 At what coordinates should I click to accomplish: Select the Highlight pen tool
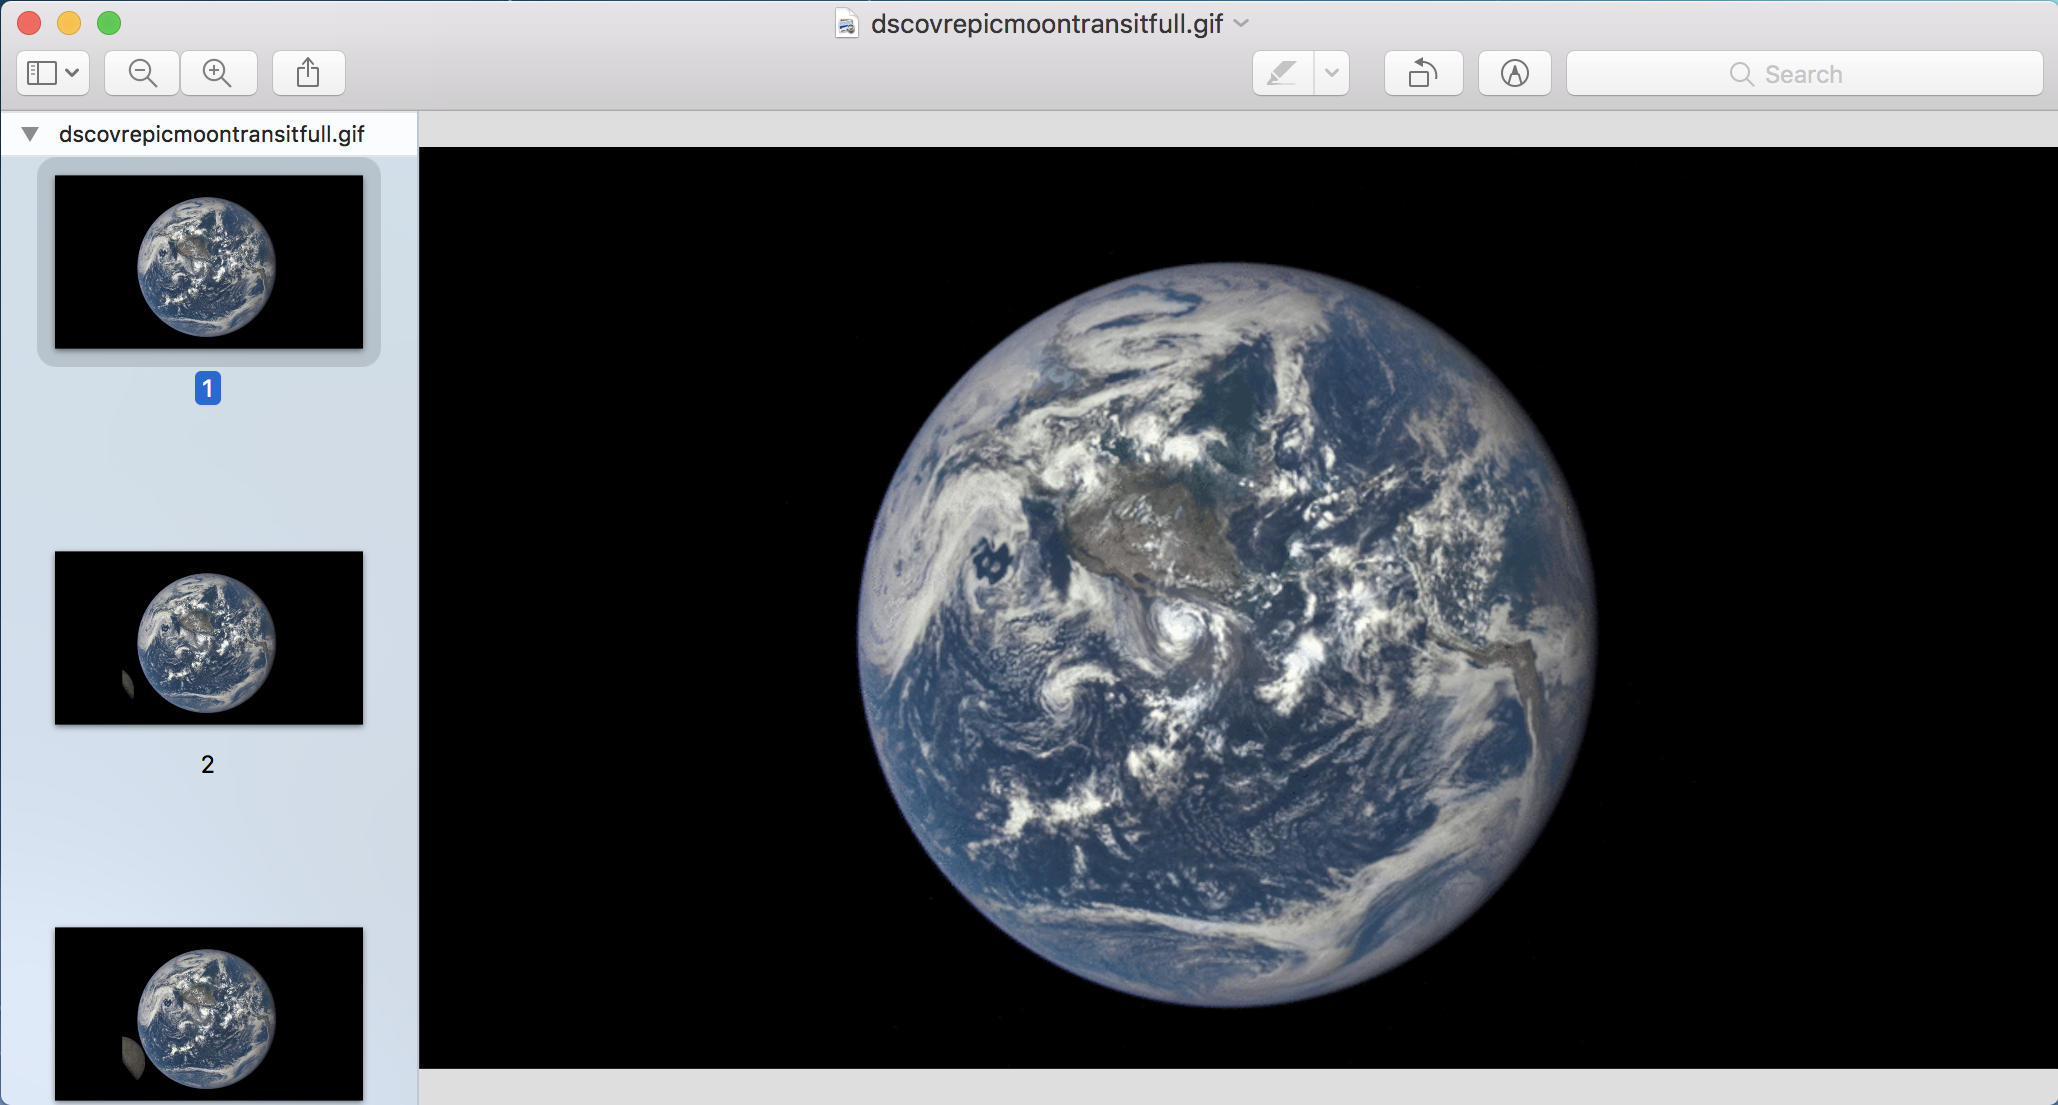click(x=1282, y=73)
